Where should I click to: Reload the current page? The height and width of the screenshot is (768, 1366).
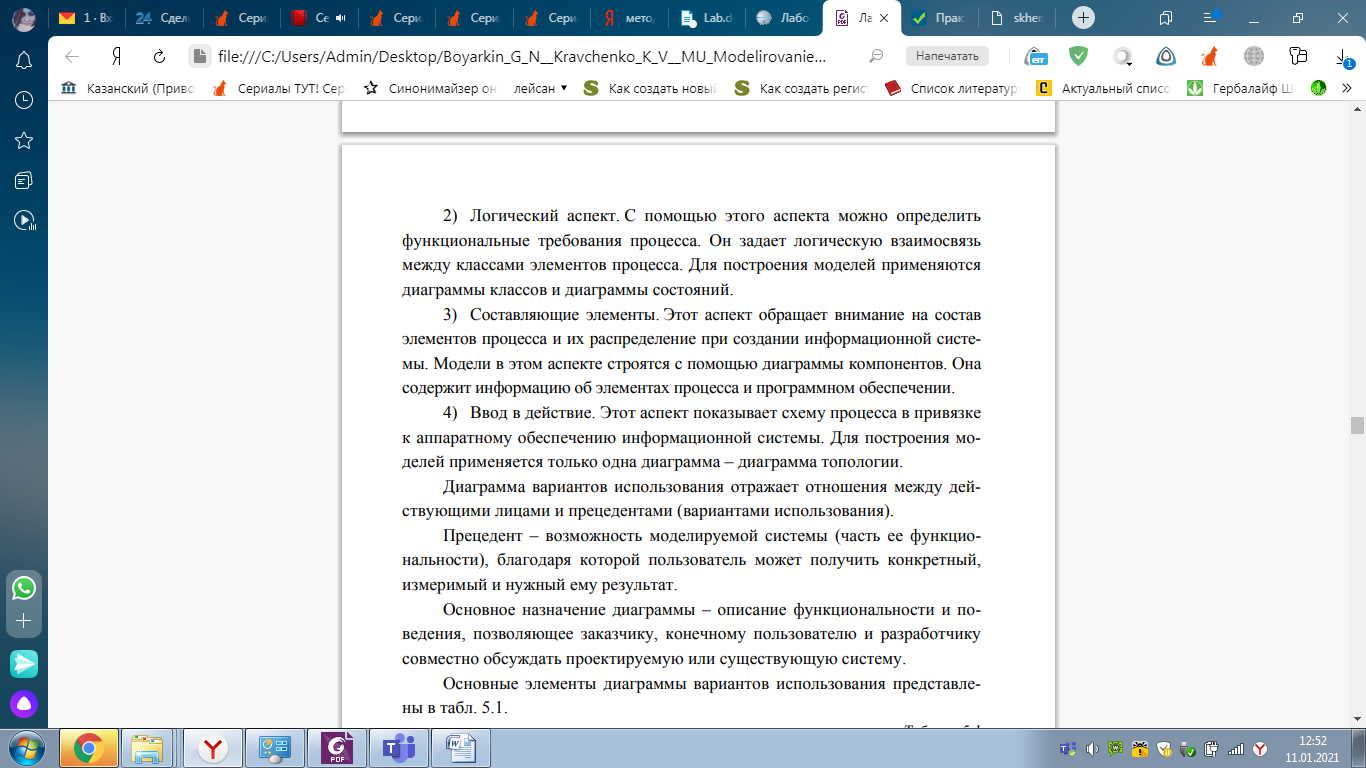pyautogui.click(x=159, y=56)
